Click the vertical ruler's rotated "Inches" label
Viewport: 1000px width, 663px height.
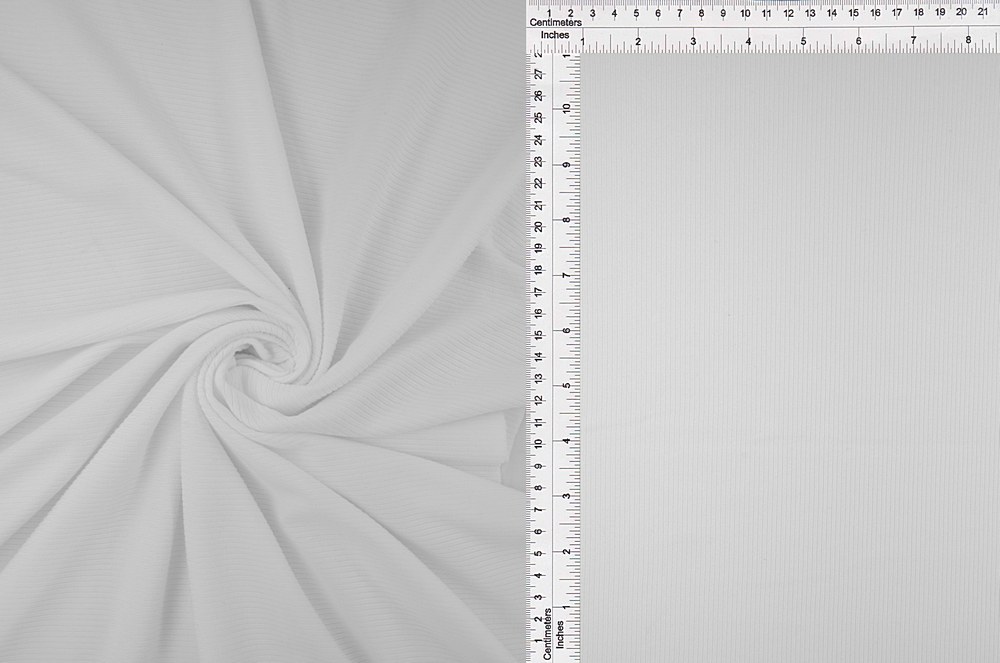[560, 635]
